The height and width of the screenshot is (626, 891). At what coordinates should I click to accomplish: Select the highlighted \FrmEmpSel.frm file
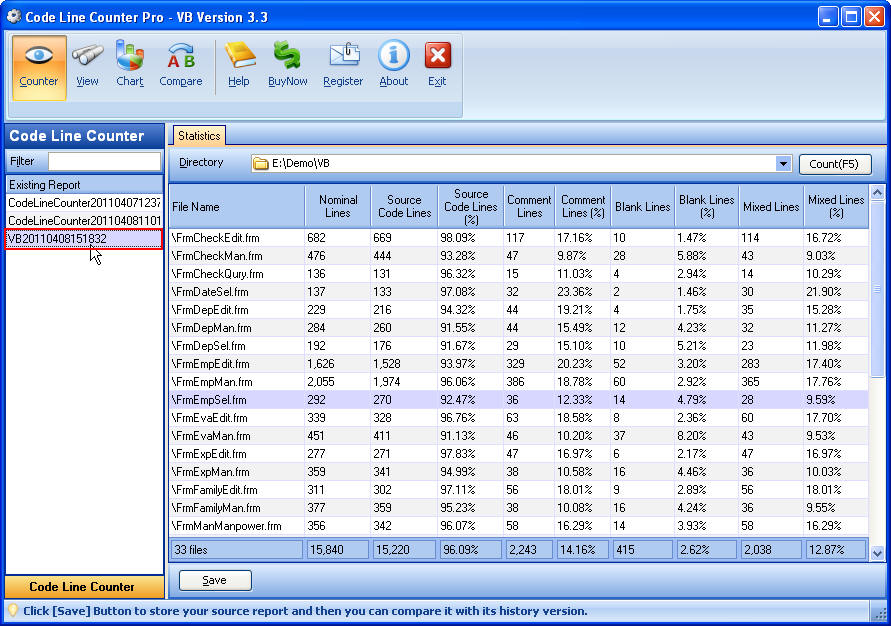point(519,400)
